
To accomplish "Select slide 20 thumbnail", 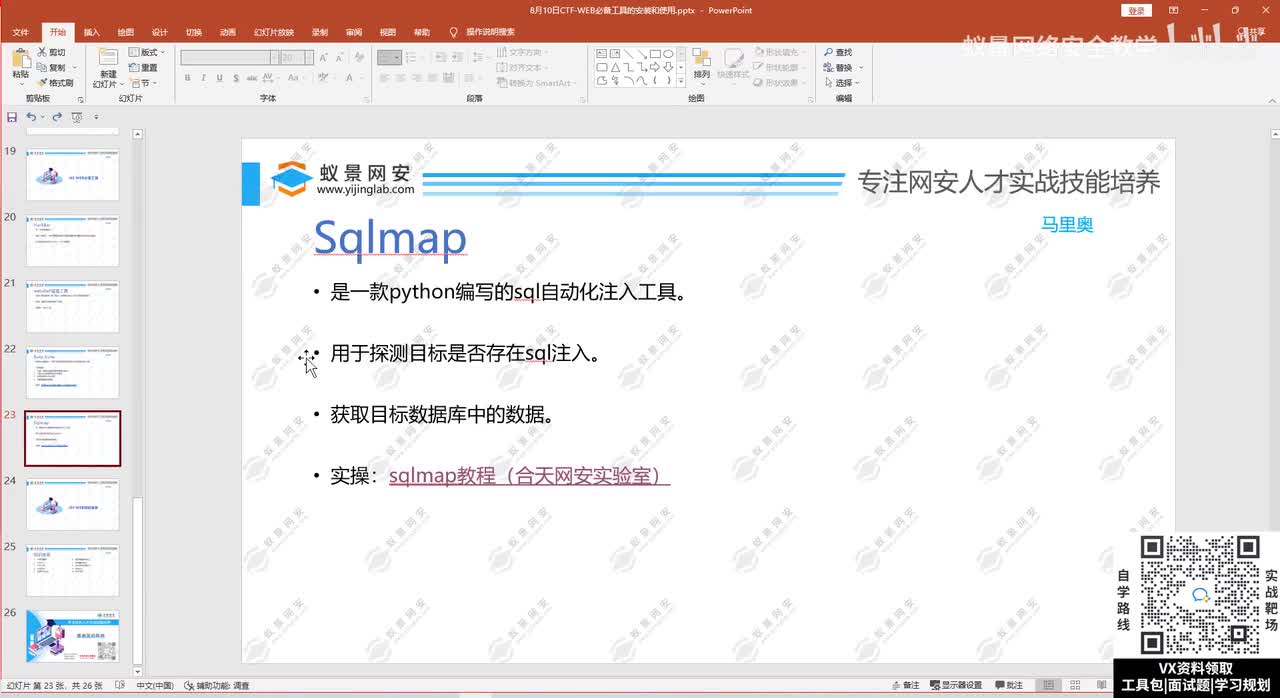I will 72,241.
